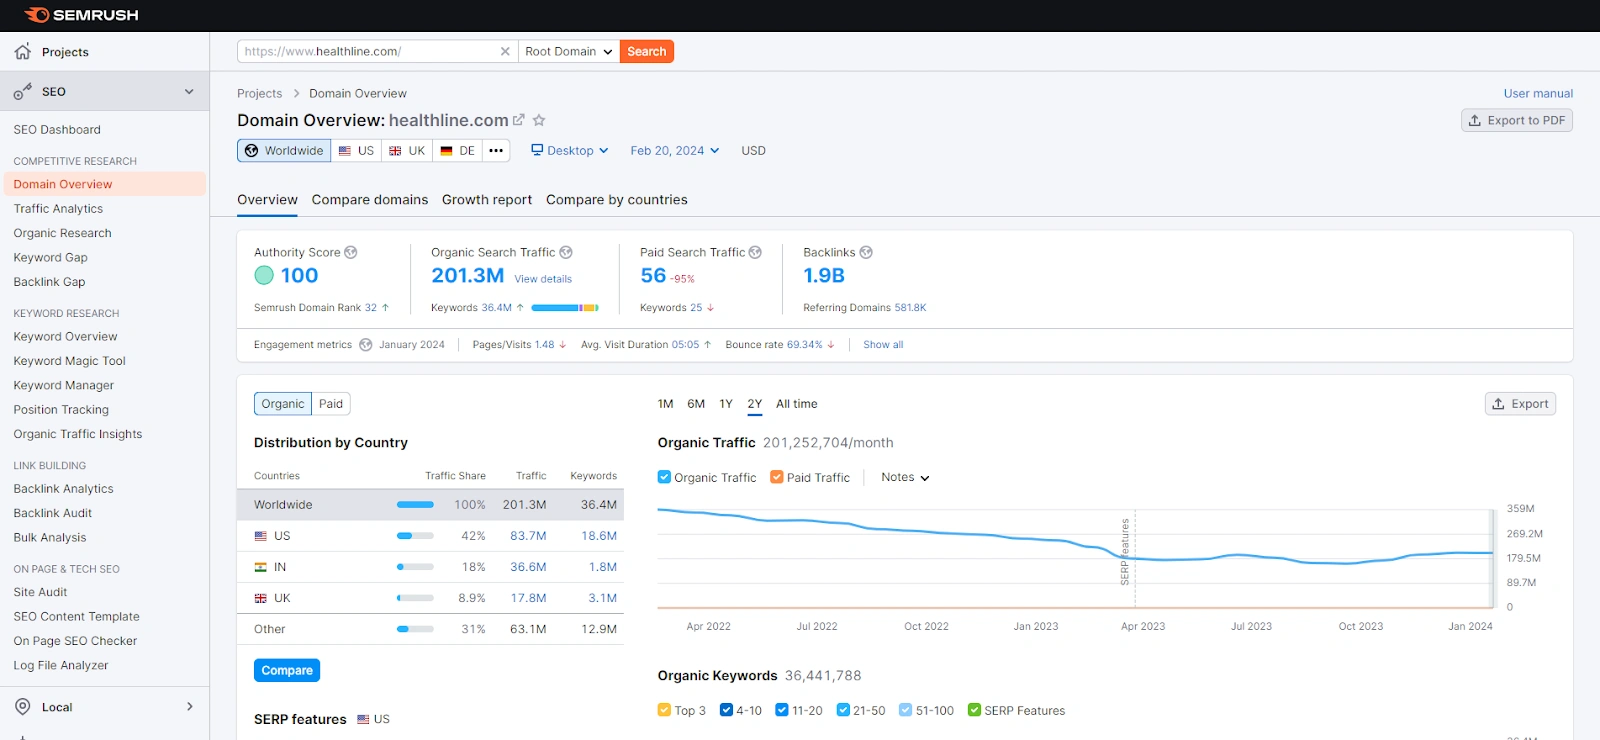Click the US flag in country table
Viewport: 1600px width, 740px height.
pos(261,536)
